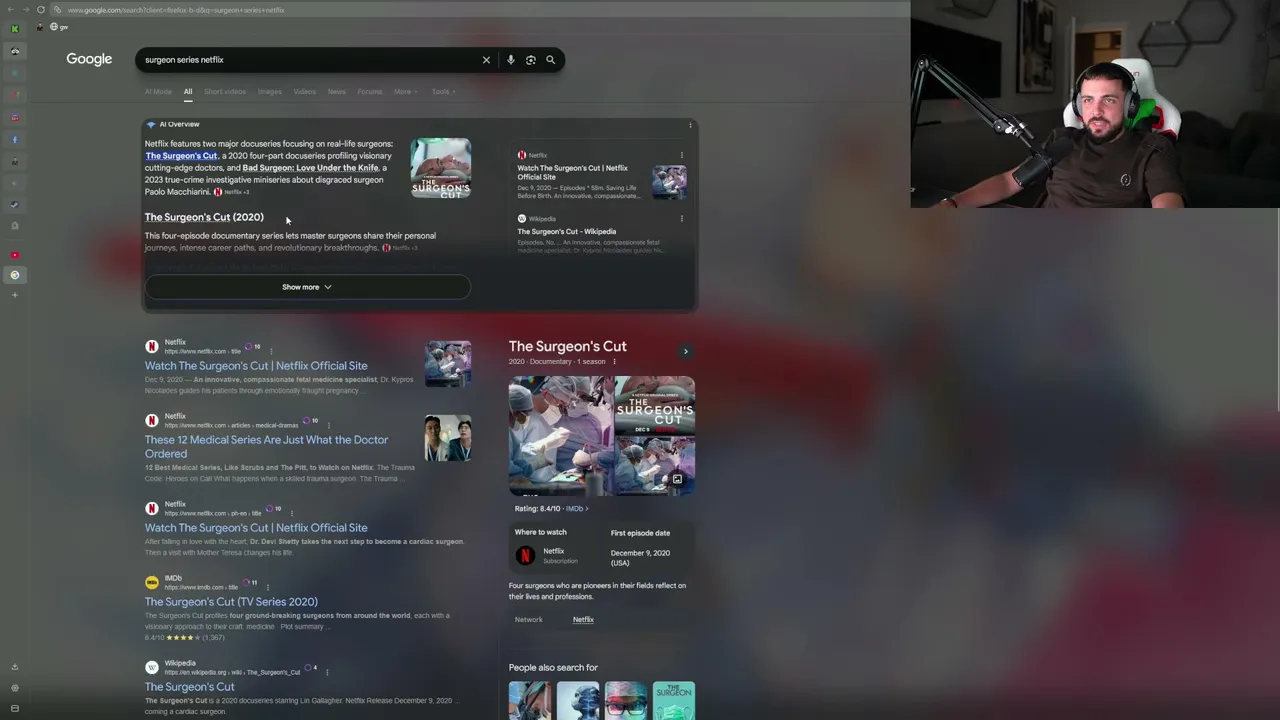
Task: Open three-dot menu beside Wikipedia source card
Action: (682, 219)
